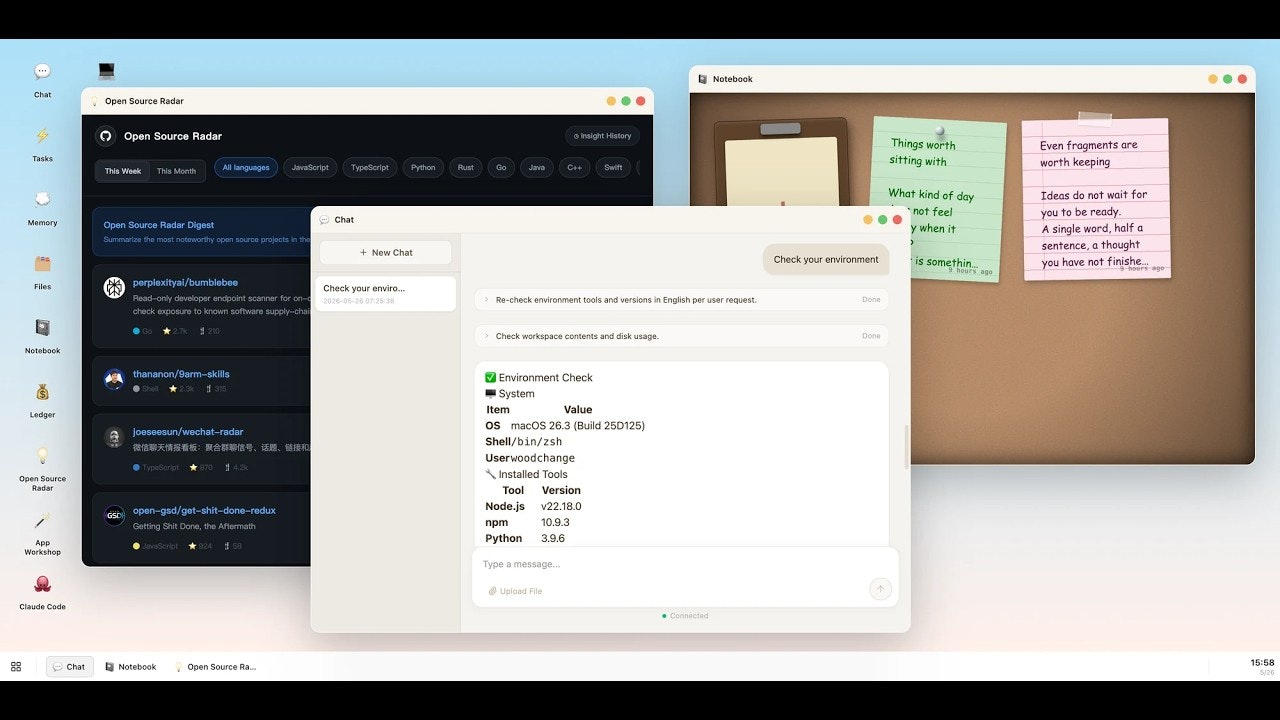Expand the Re-check environment tools step

click(x=681, y=300)
